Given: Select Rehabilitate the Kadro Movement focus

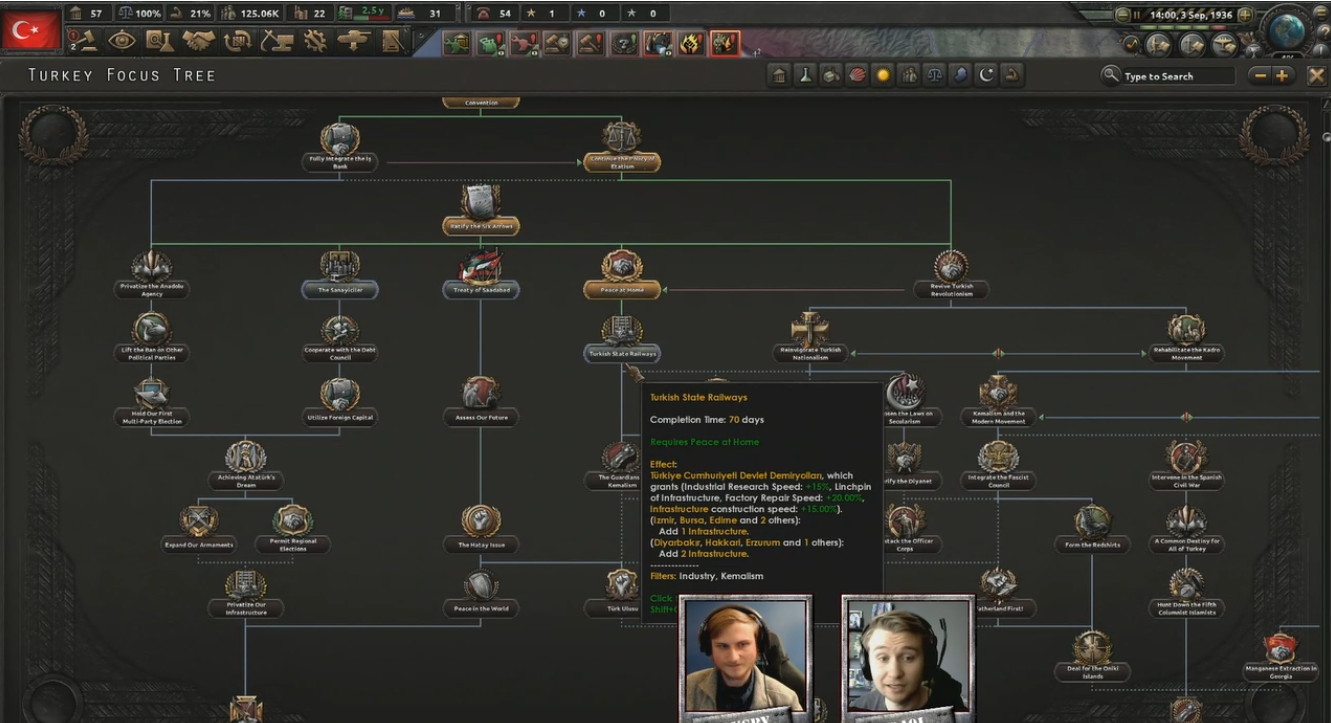Looking at the screenshot, I should 1187,338.
